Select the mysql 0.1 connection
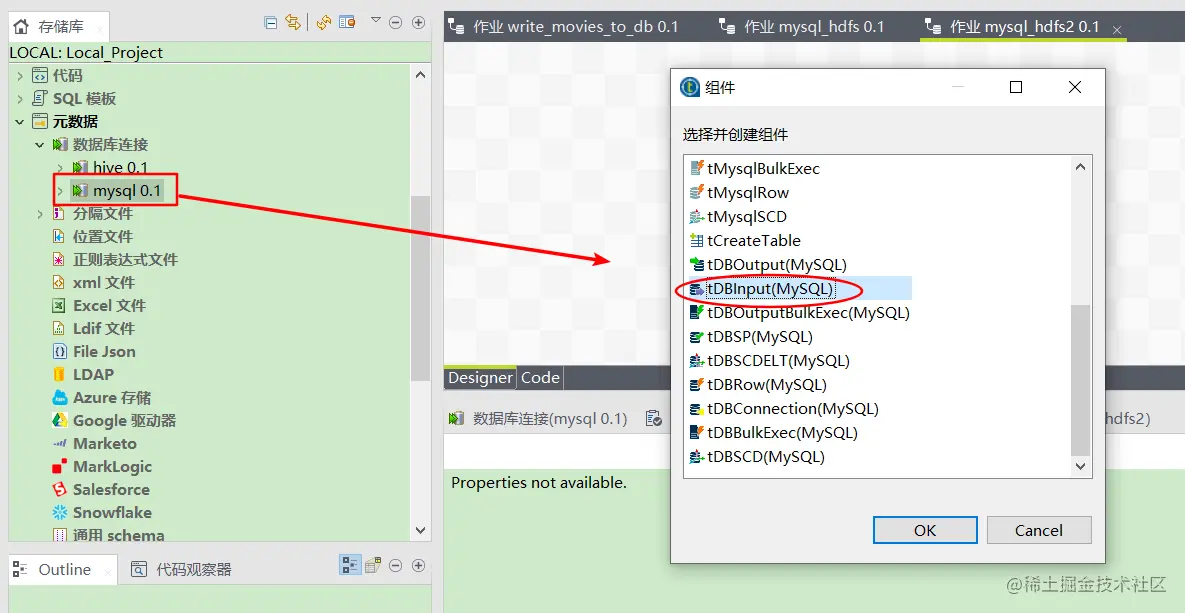 point(127,190)
